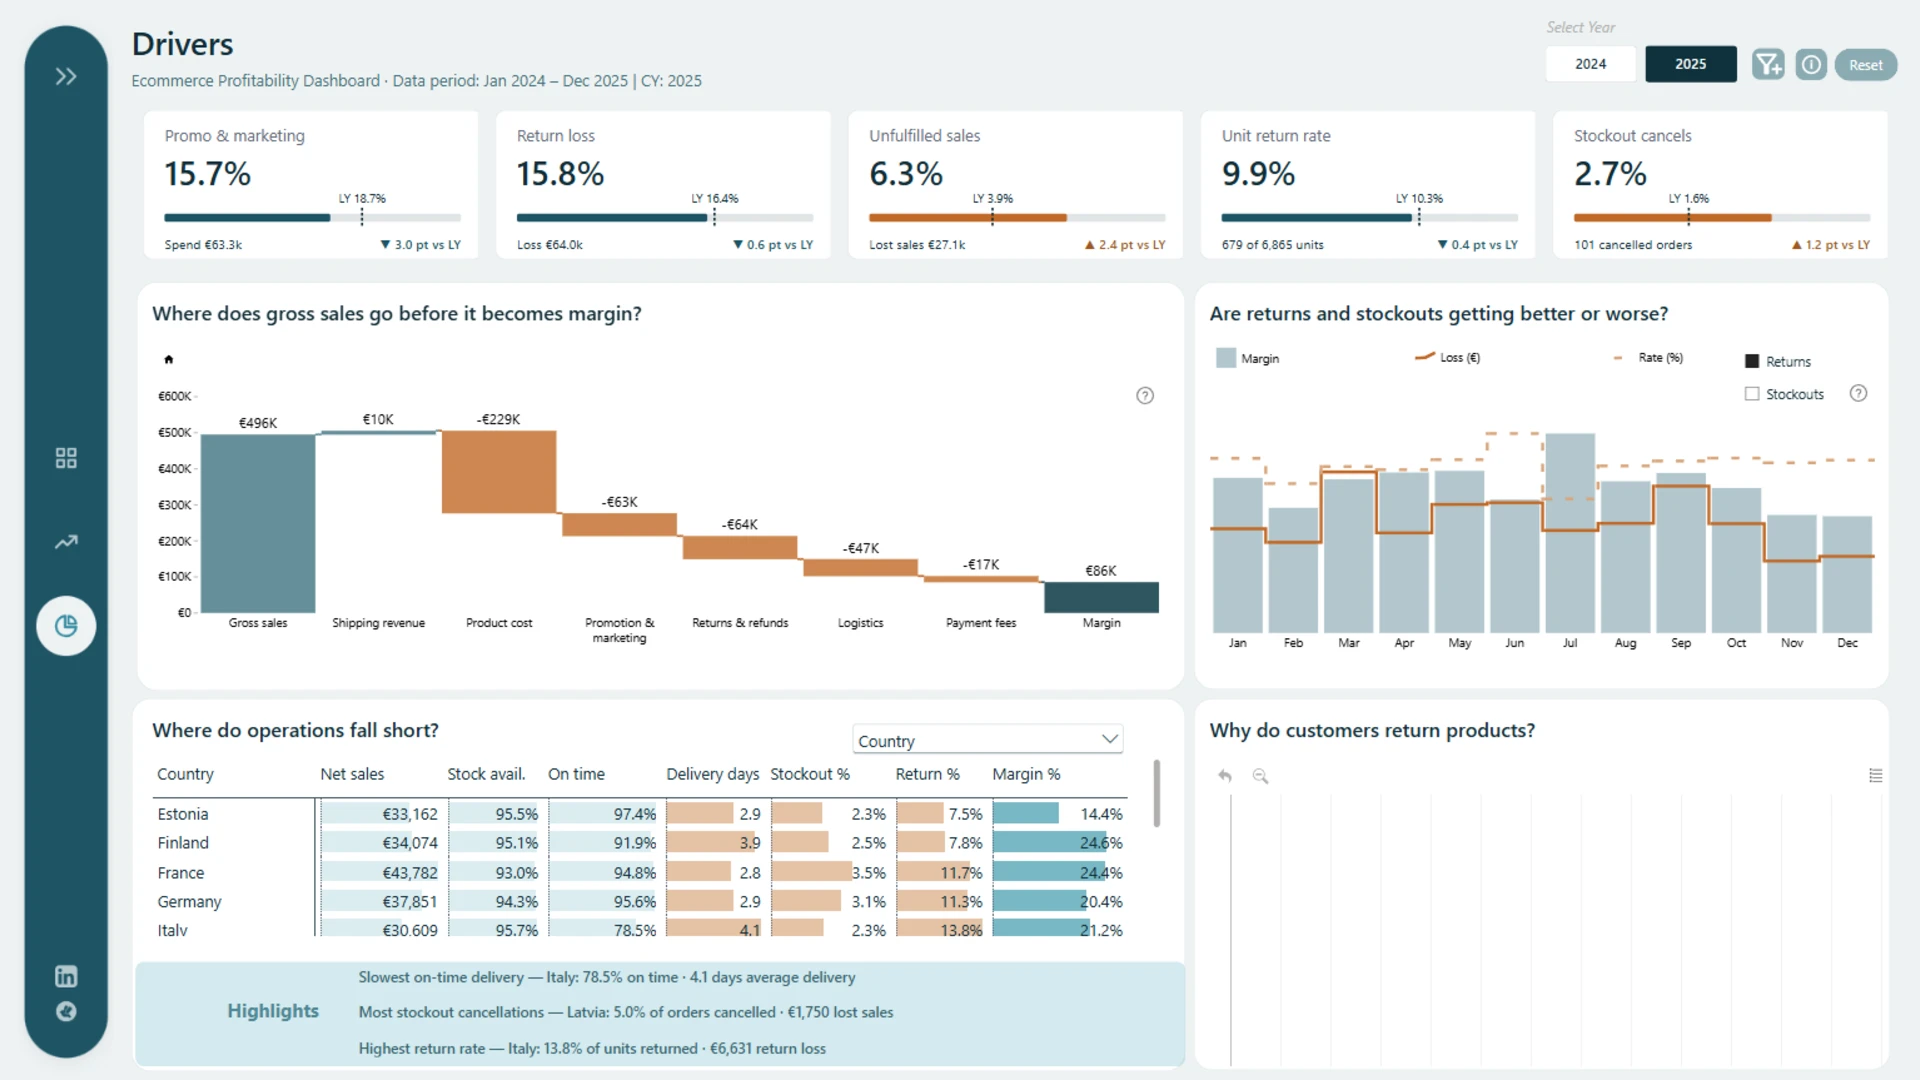The image size is (1920, 1080).
Task: Click the zoom-out magnifier in the returns-reasons panel
Action: pyautogui.click(x=1260, y=776)
